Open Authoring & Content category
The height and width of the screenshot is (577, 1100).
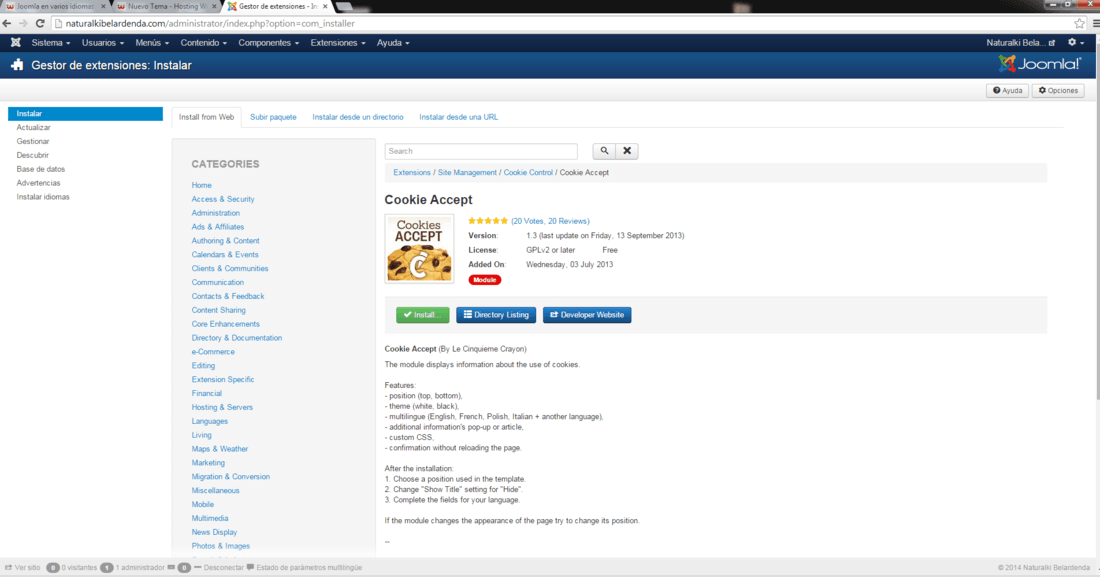[x=225, y=241]
